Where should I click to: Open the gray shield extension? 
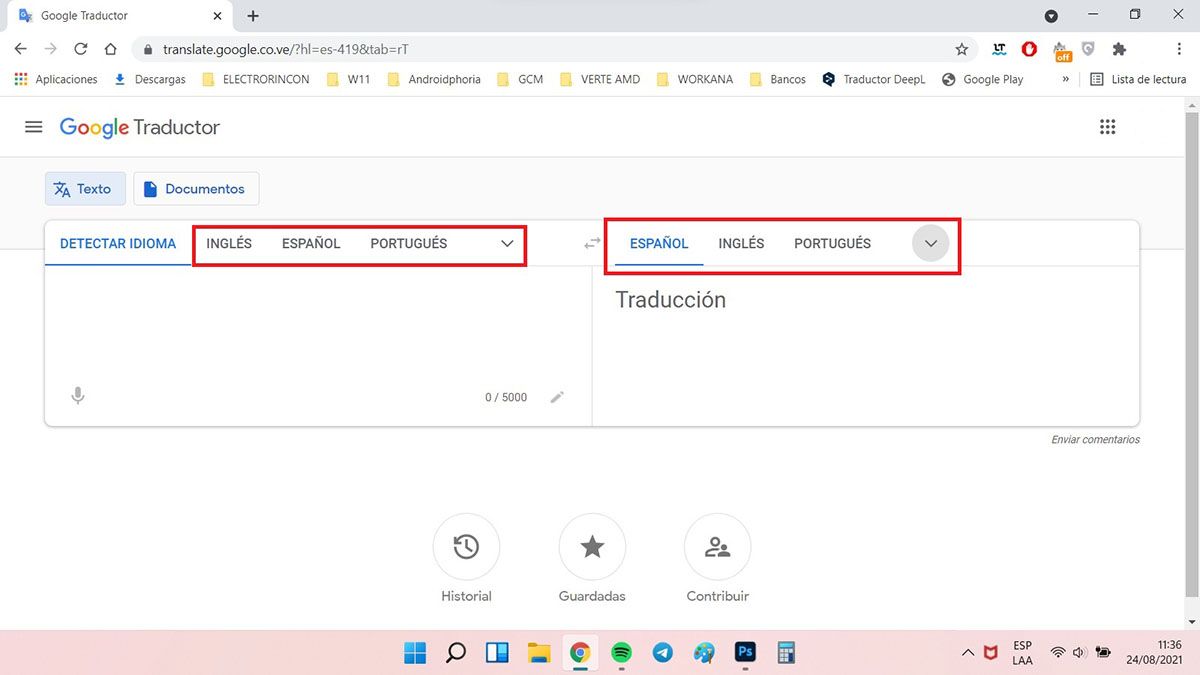[1089, 49]
